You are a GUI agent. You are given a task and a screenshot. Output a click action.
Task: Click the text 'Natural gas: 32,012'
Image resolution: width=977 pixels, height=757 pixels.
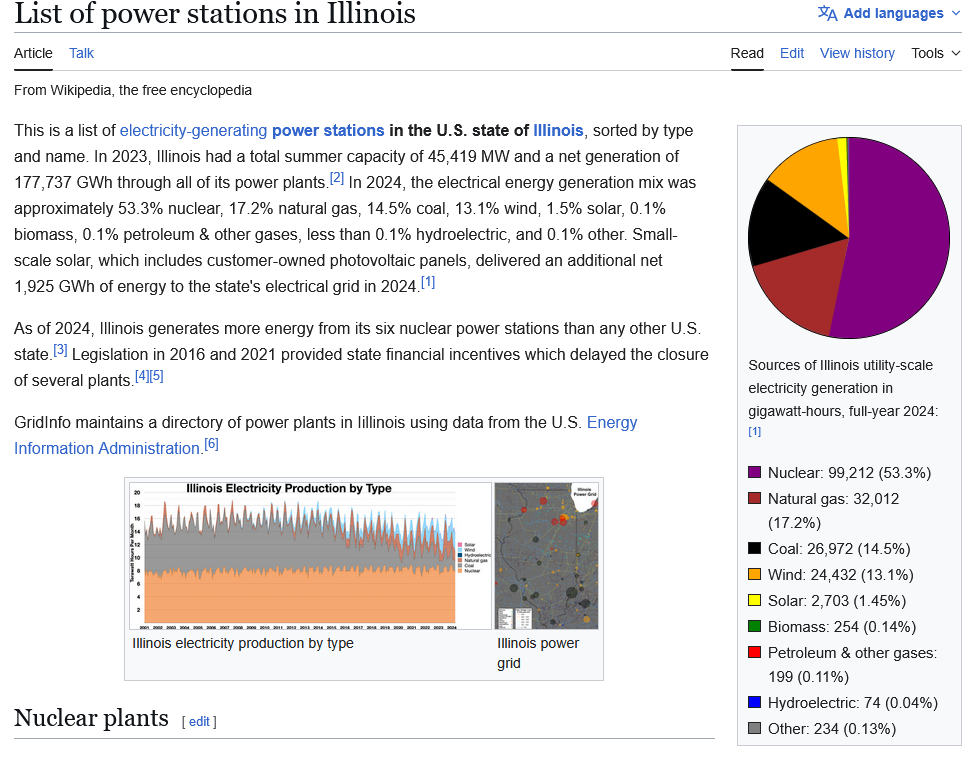[x=833, y=499]
